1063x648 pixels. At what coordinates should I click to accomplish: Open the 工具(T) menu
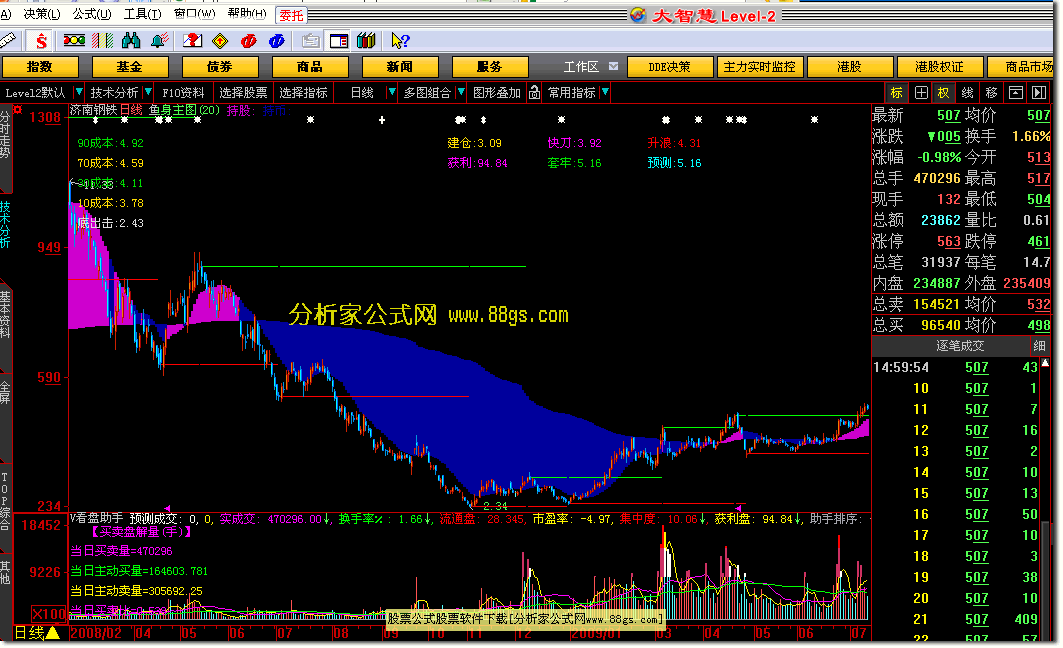(142, 14)
